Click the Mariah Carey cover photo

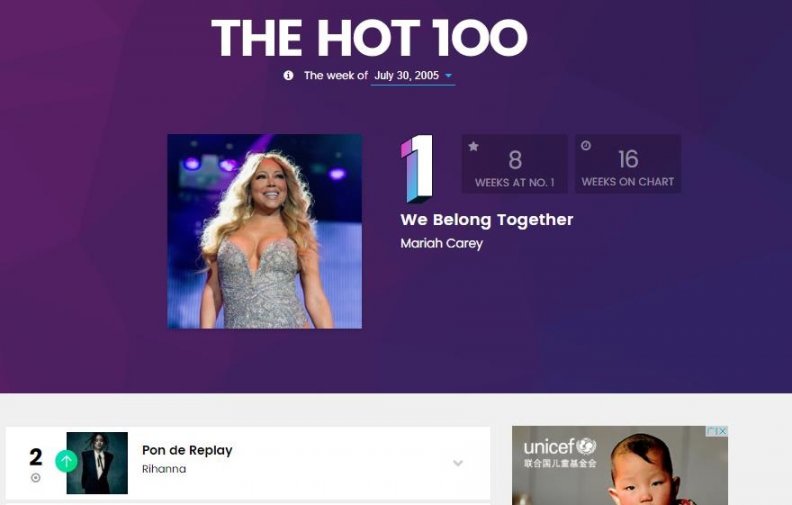coord(265,231)
